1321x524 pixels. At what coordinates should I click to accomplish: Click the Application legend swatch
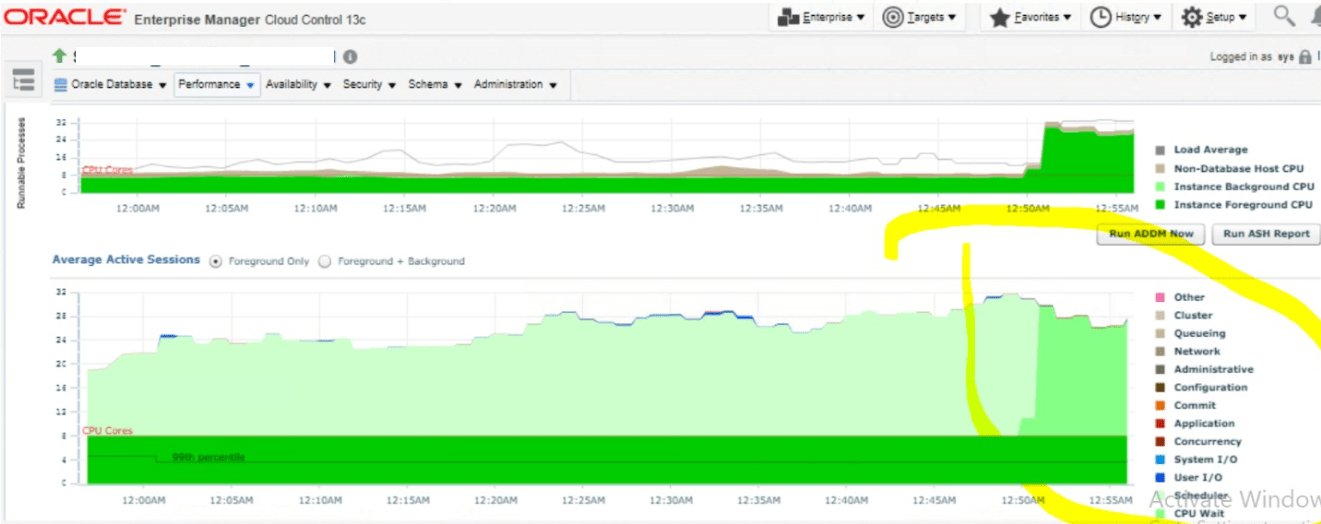(1160, 423)
